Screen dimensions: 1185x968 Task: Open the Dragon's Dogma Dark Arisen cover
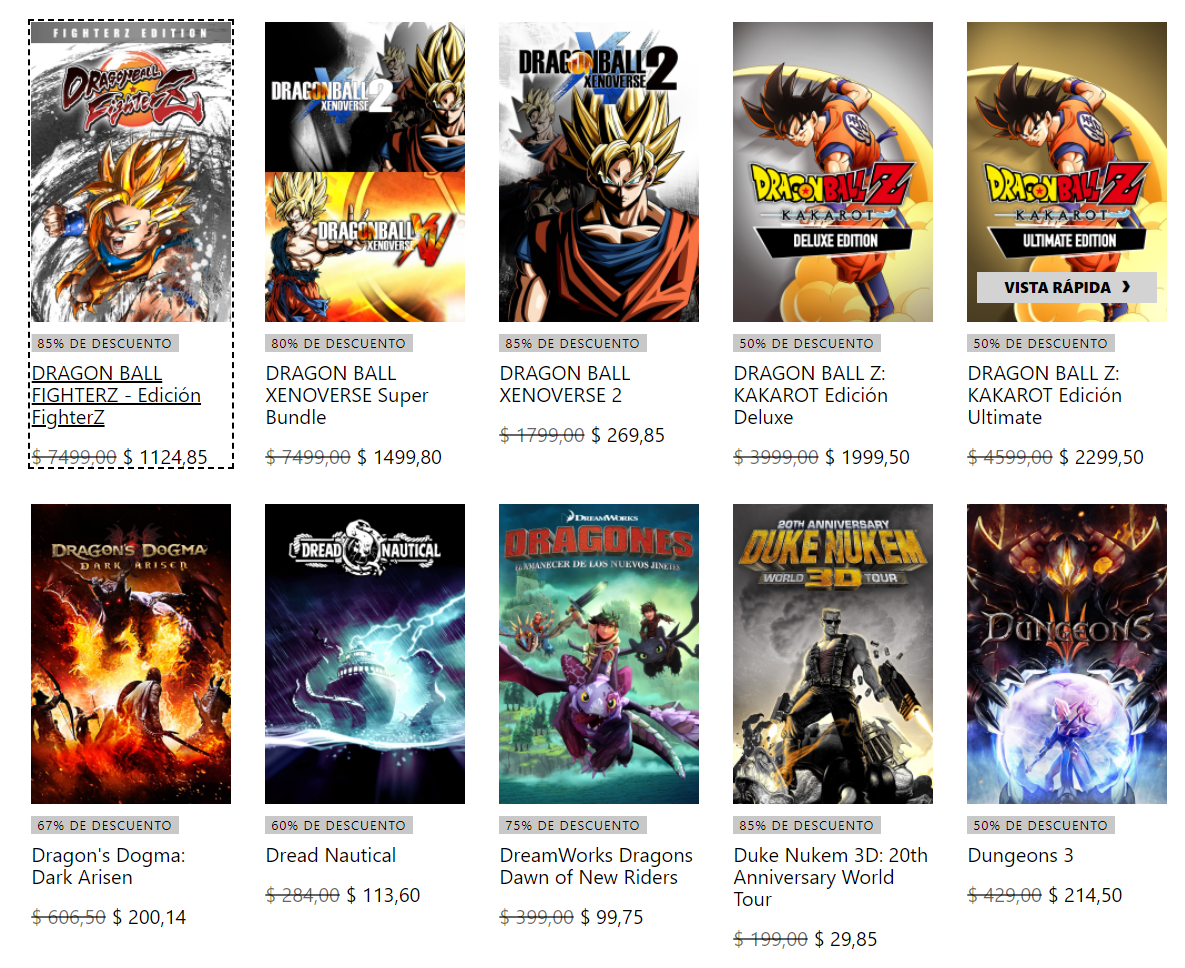pyautogui.click(x=131, y=654)
